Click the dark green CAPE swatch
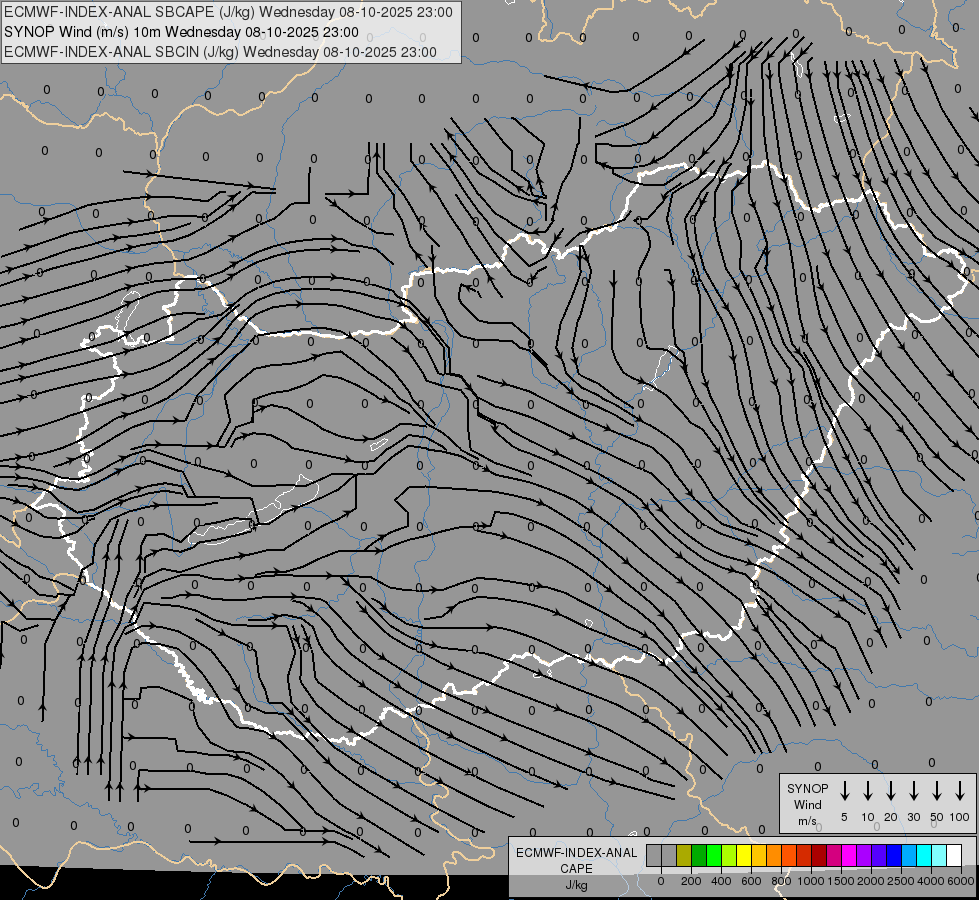 699,856
